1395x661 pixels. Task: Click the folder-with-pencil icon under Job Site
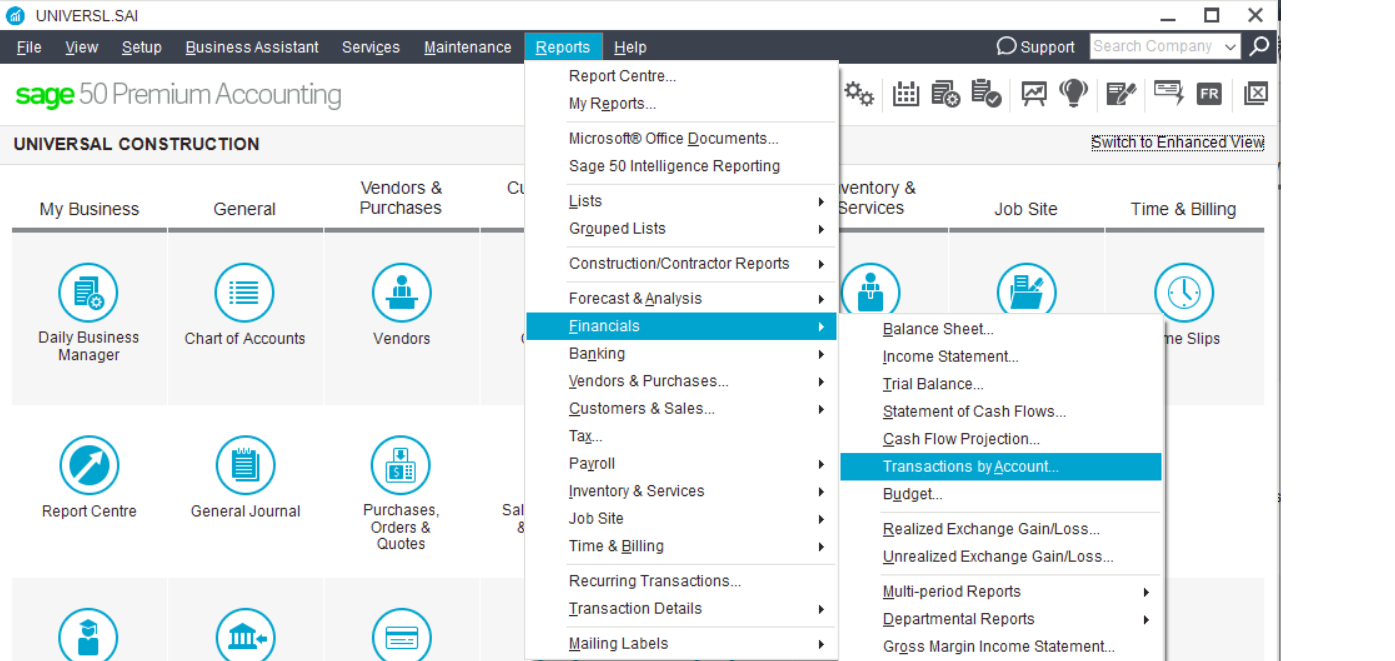[x=1026, y=291]
